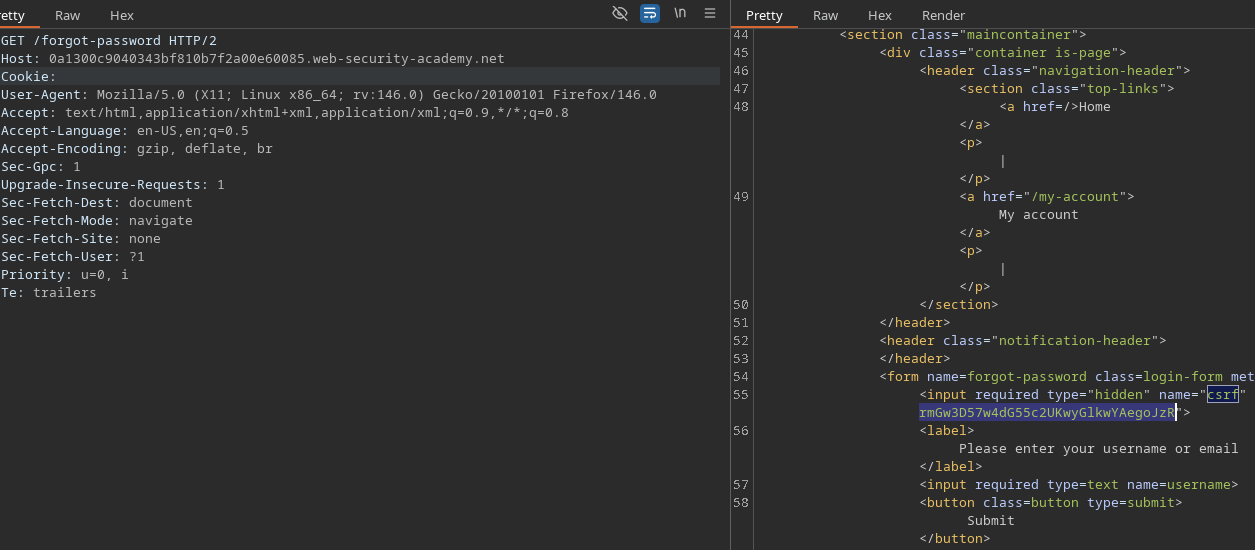Switch to the response Raw tab

pyautogui.click(x=826, y=15)
